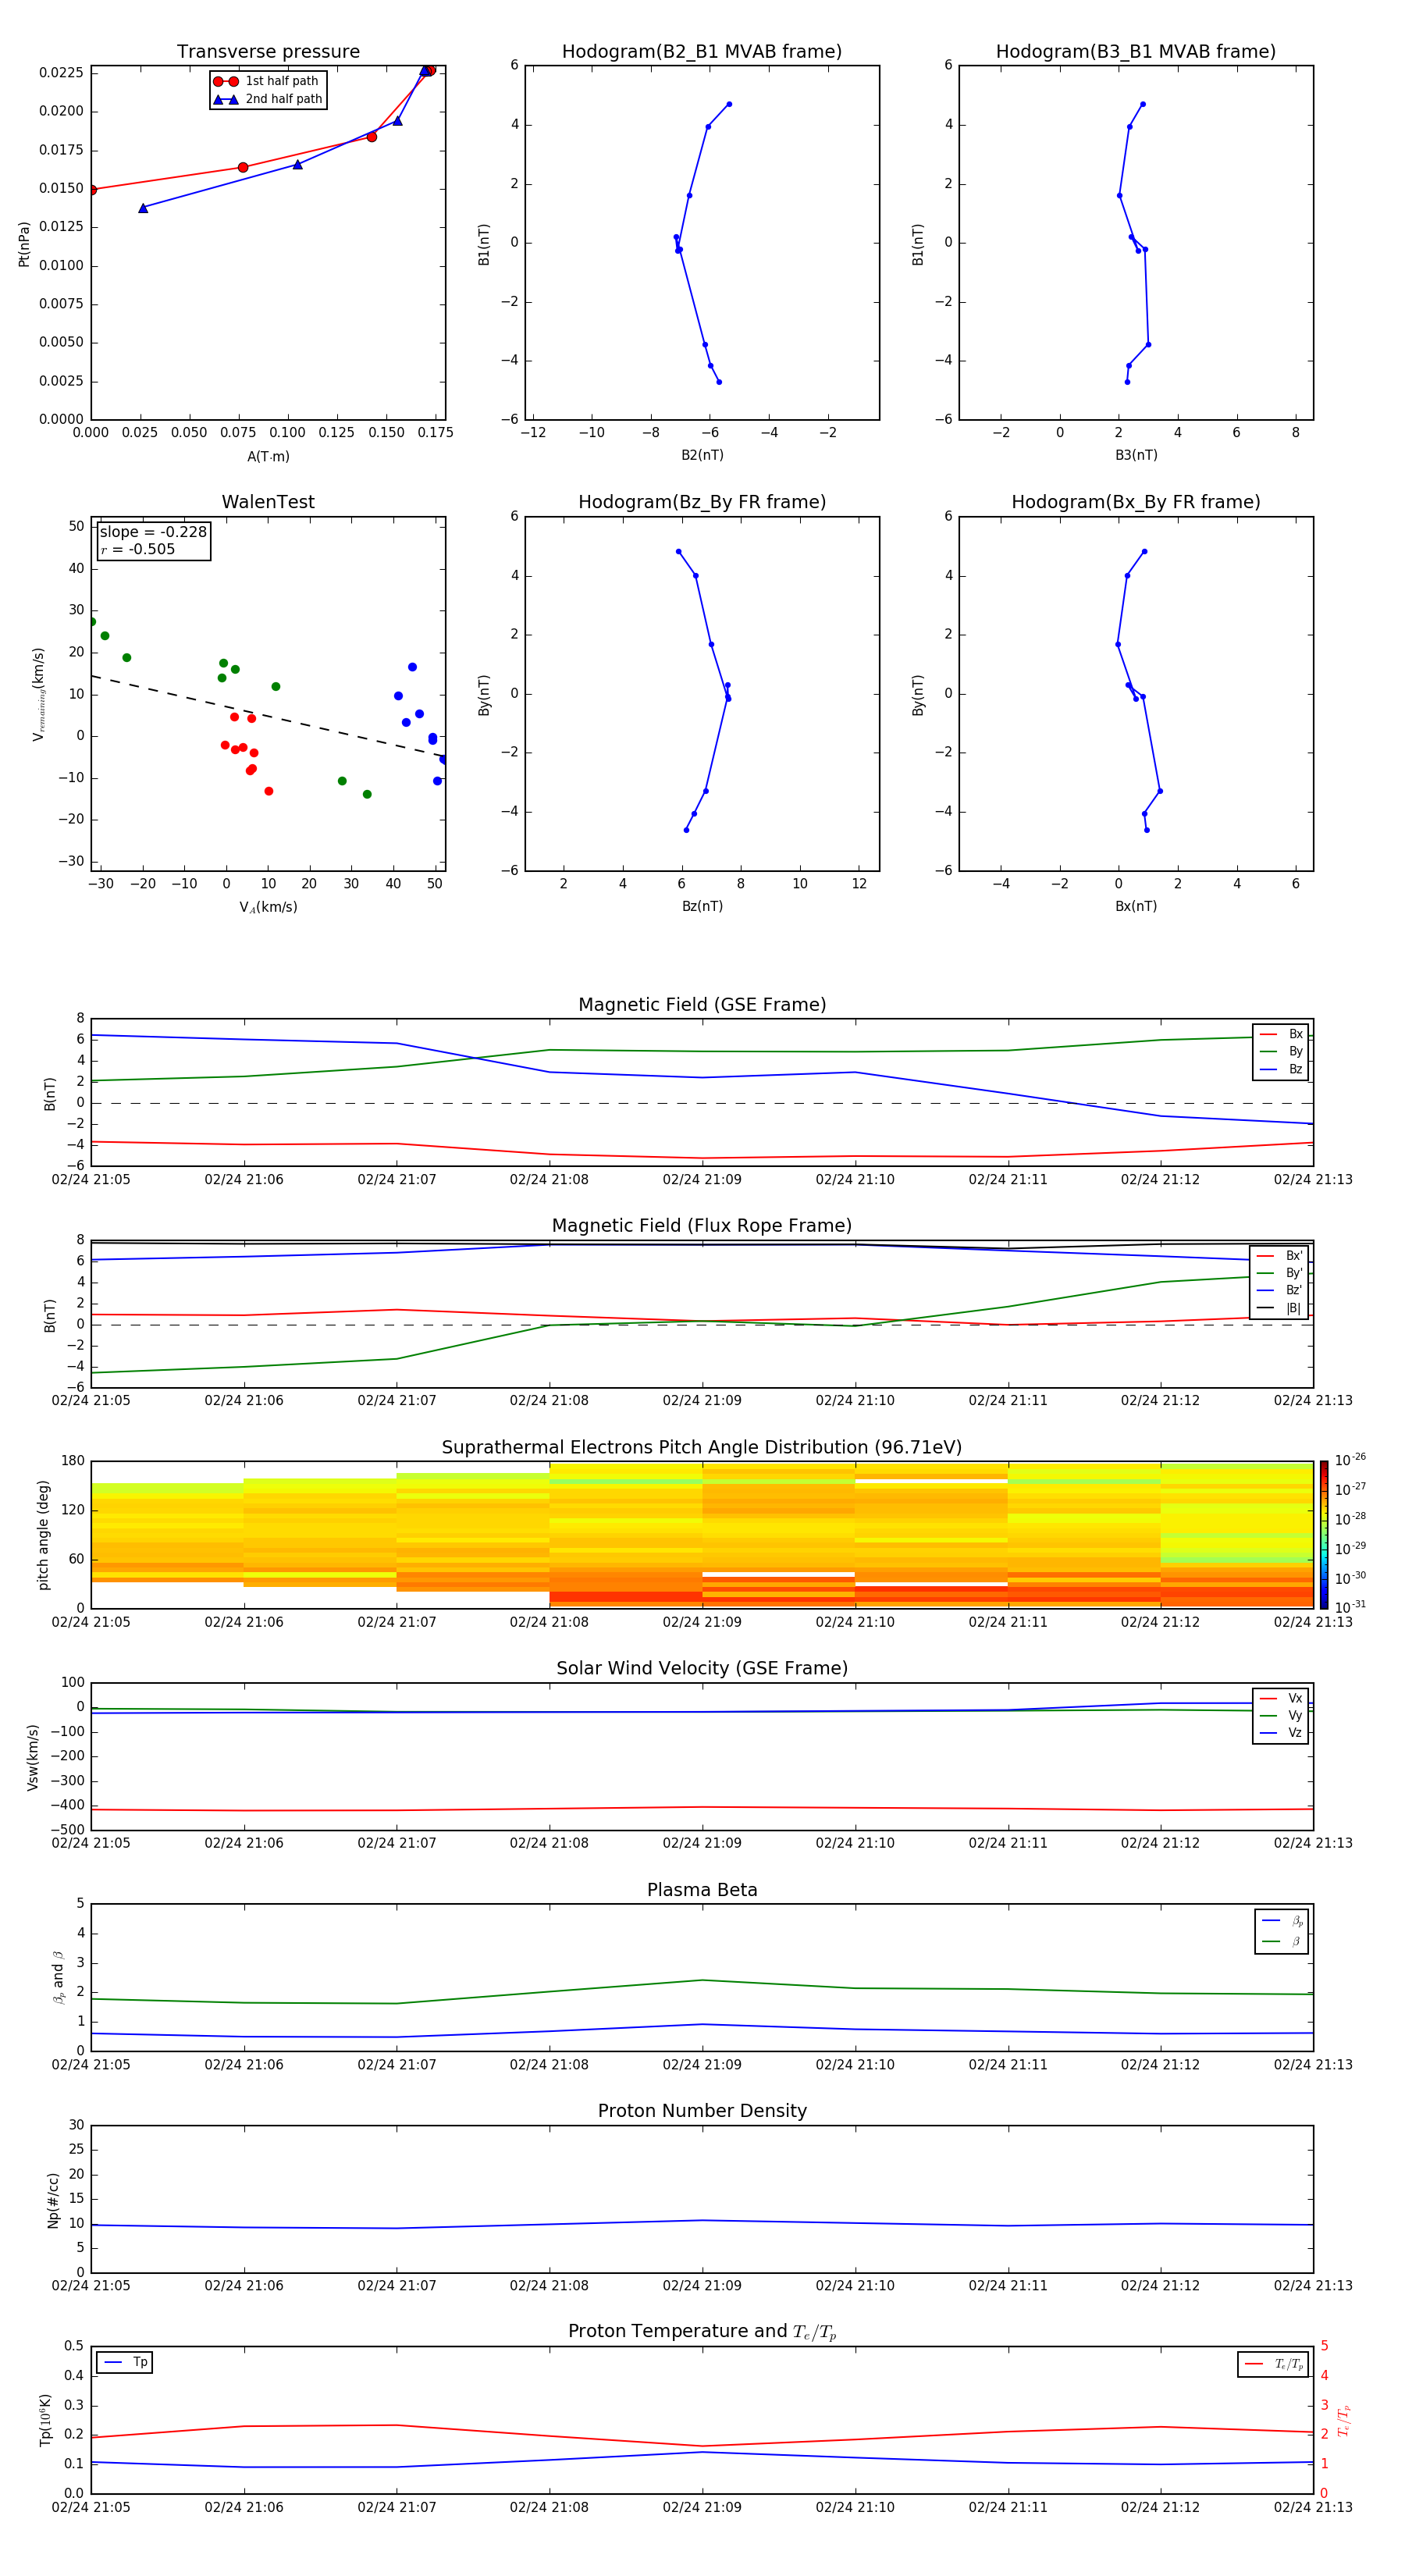Click Bz legend entry in GSE magnetic plot
This screenshot has width=1405, height=2576.
click(x=1281, y=1069)
